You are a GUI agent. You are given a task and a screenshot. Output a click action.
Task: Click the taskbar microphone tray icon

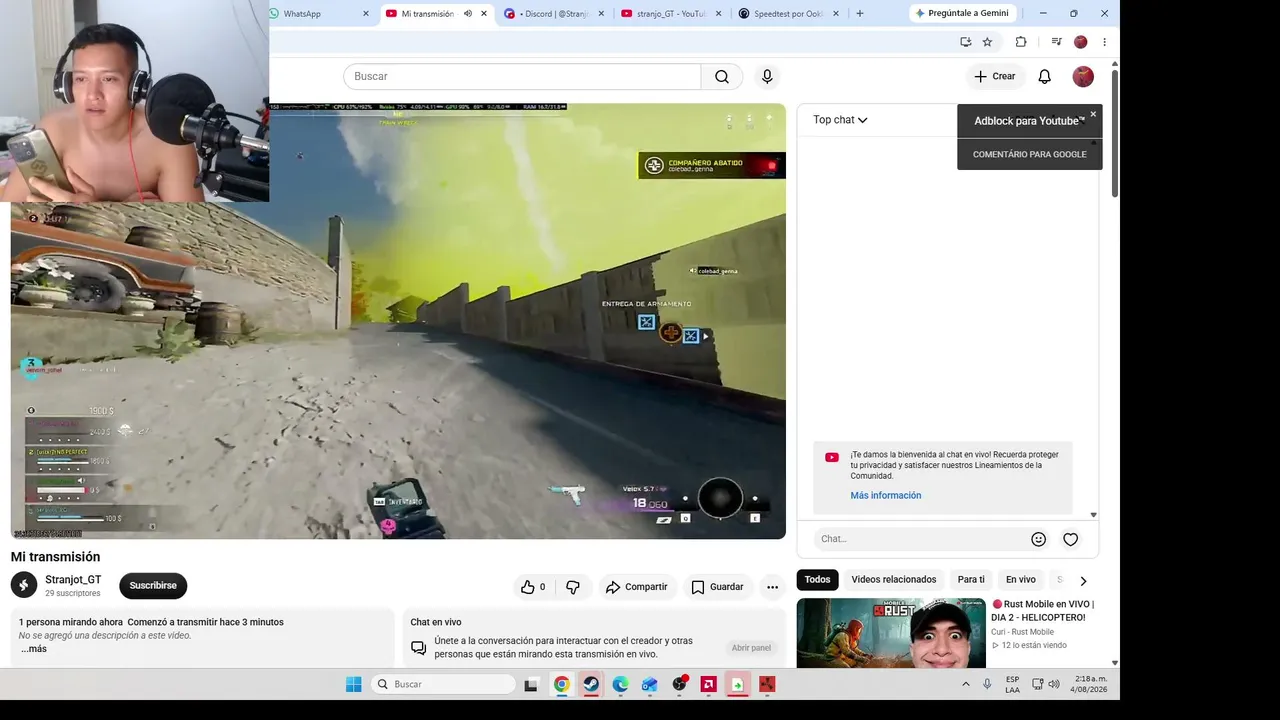click(x=987, y=684)
